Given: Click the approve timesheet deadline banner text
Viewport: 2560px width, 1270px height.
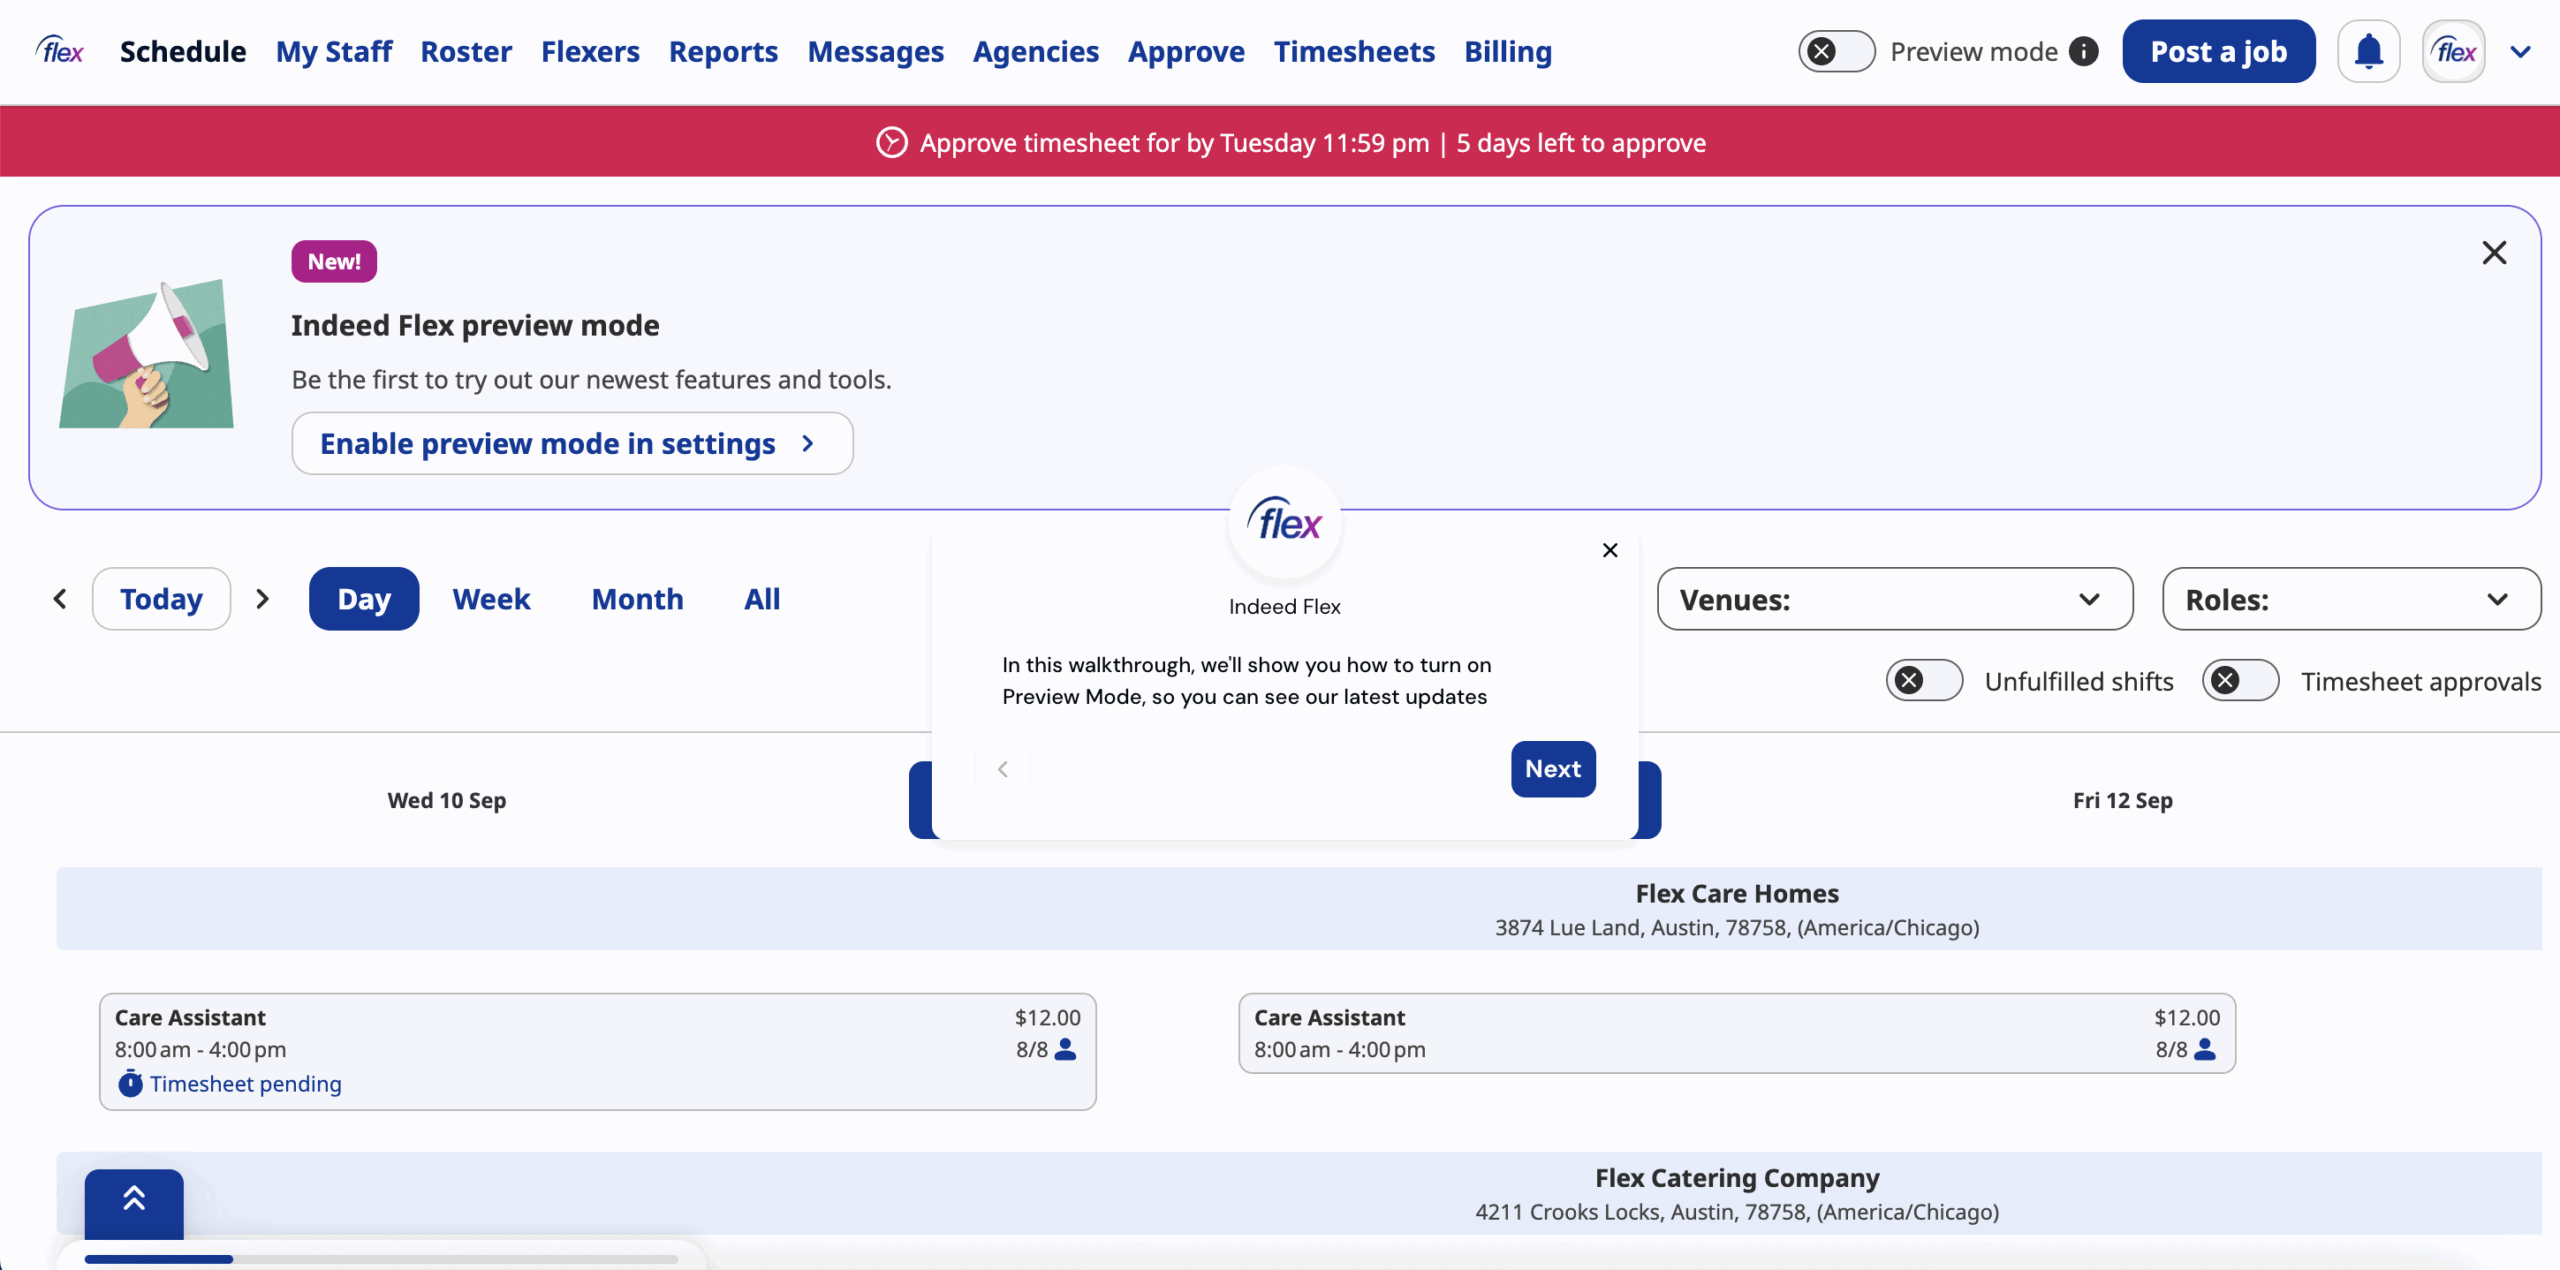Looking at the screenshot, I should [x=1312, y=142].
